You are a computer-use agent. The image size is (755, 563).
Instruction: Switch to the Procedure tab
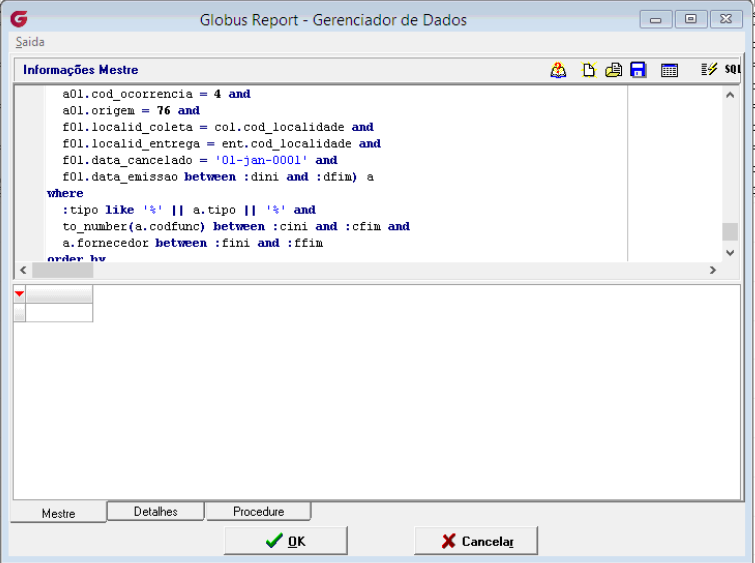click(x=259, y=511)
